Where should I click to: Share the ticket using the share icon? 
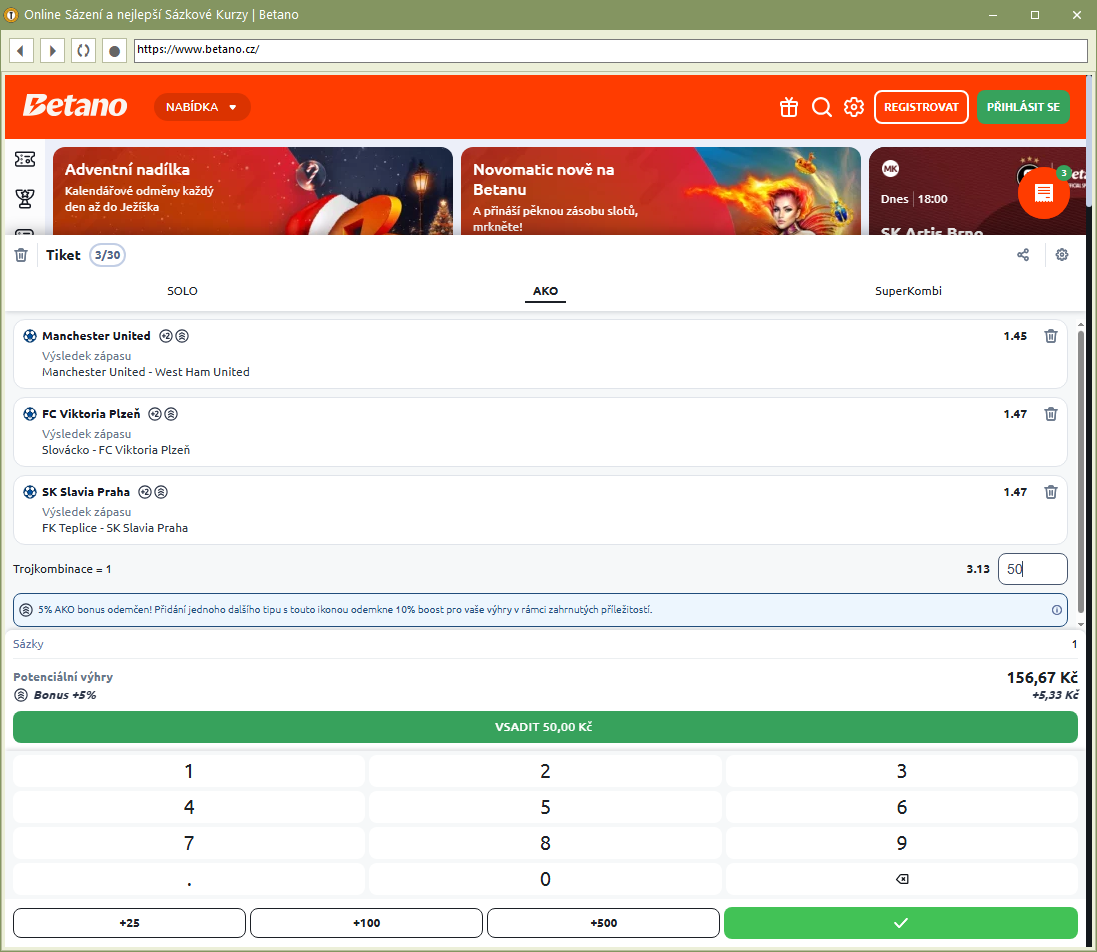pos(1023,255)
